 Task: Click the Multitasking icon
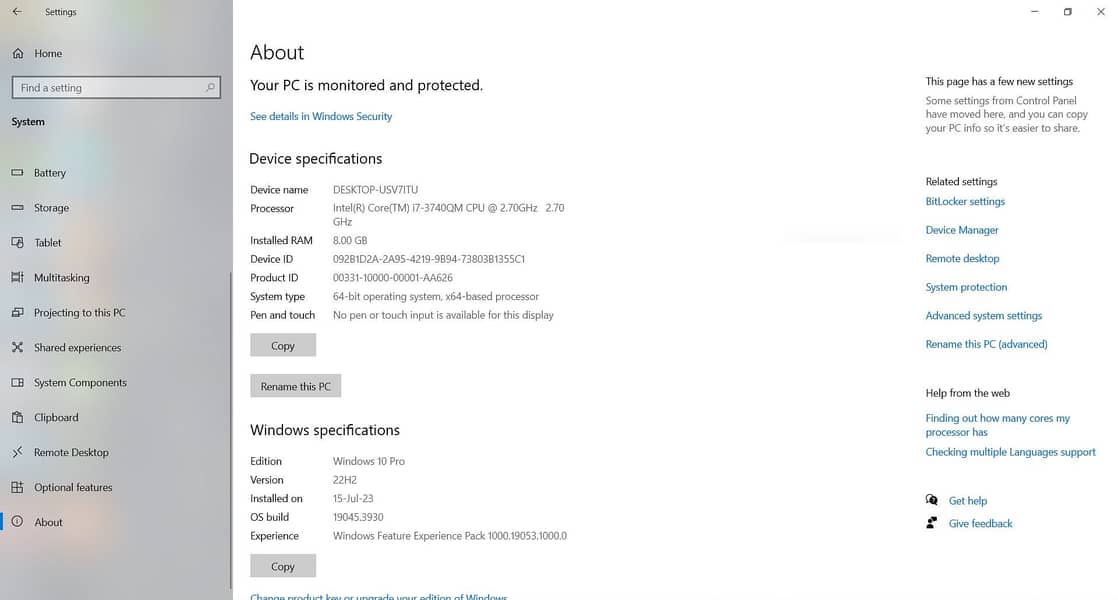click(x=18, y=277)
